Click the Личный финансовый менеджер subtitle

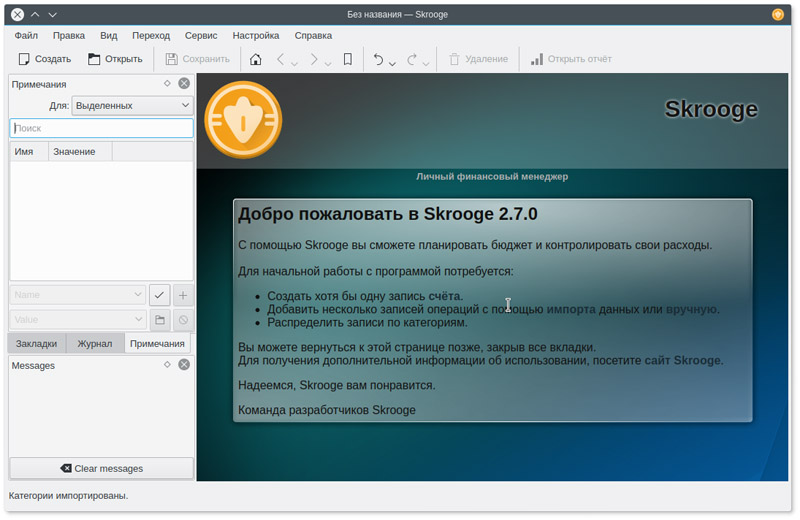tap(492, 177)
